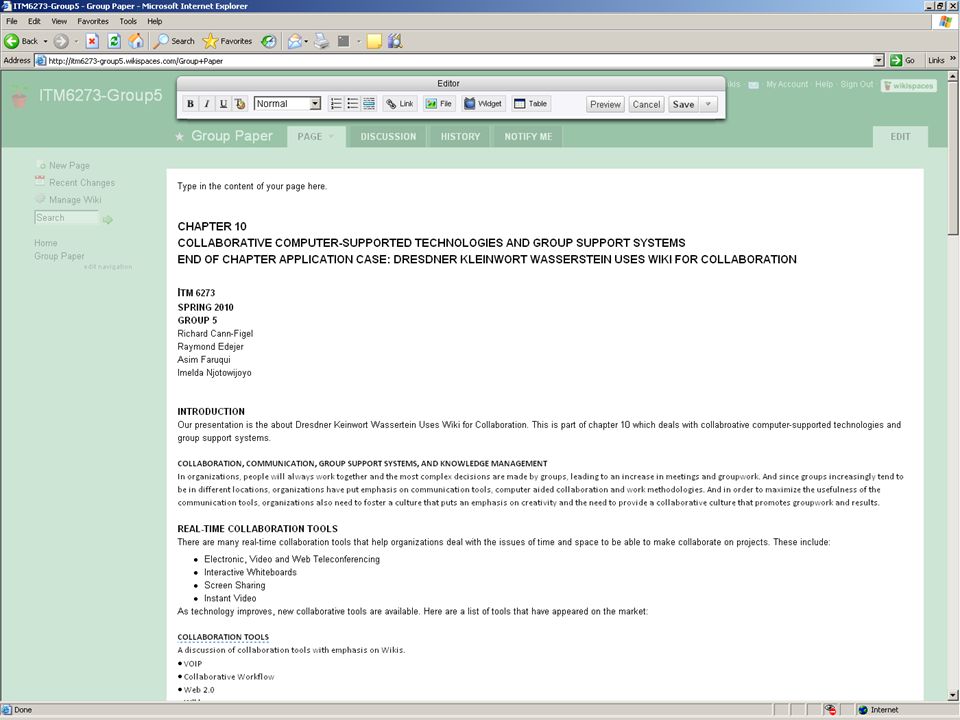The height and width of the screenshot is (720, 960).
Task: Open the My Account link
Action: pyautogui.click(x=787, y=84)
